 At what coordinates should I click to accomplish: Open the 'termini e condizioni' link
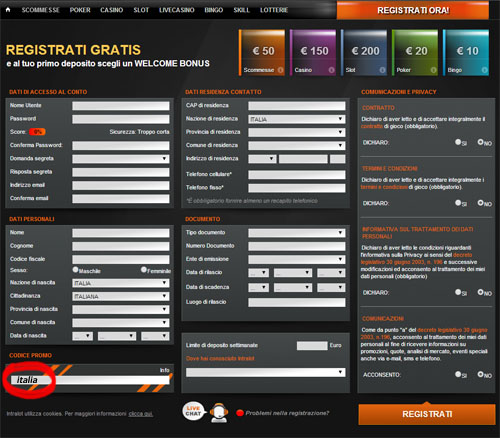click(x=384, y=187)
